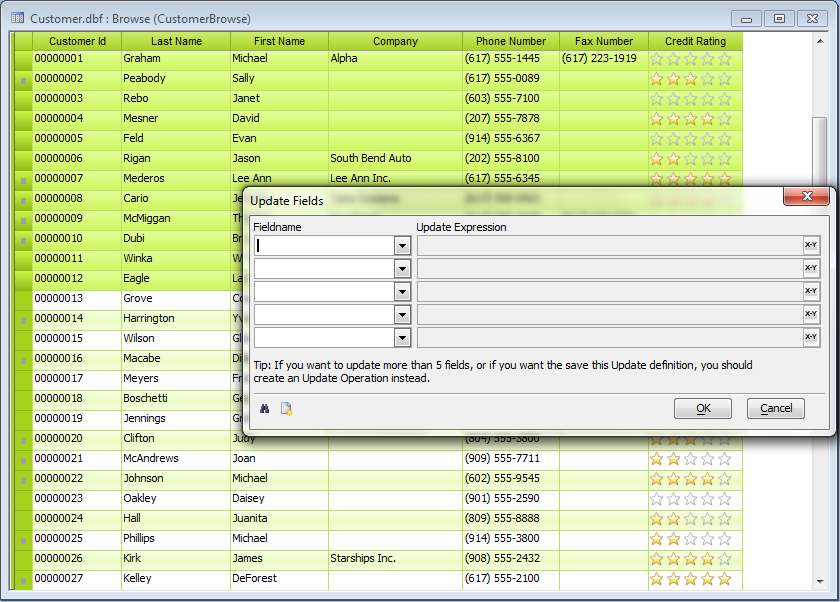
Task: Click the table icon in Customer.dbf title bar
Action: 17,18
